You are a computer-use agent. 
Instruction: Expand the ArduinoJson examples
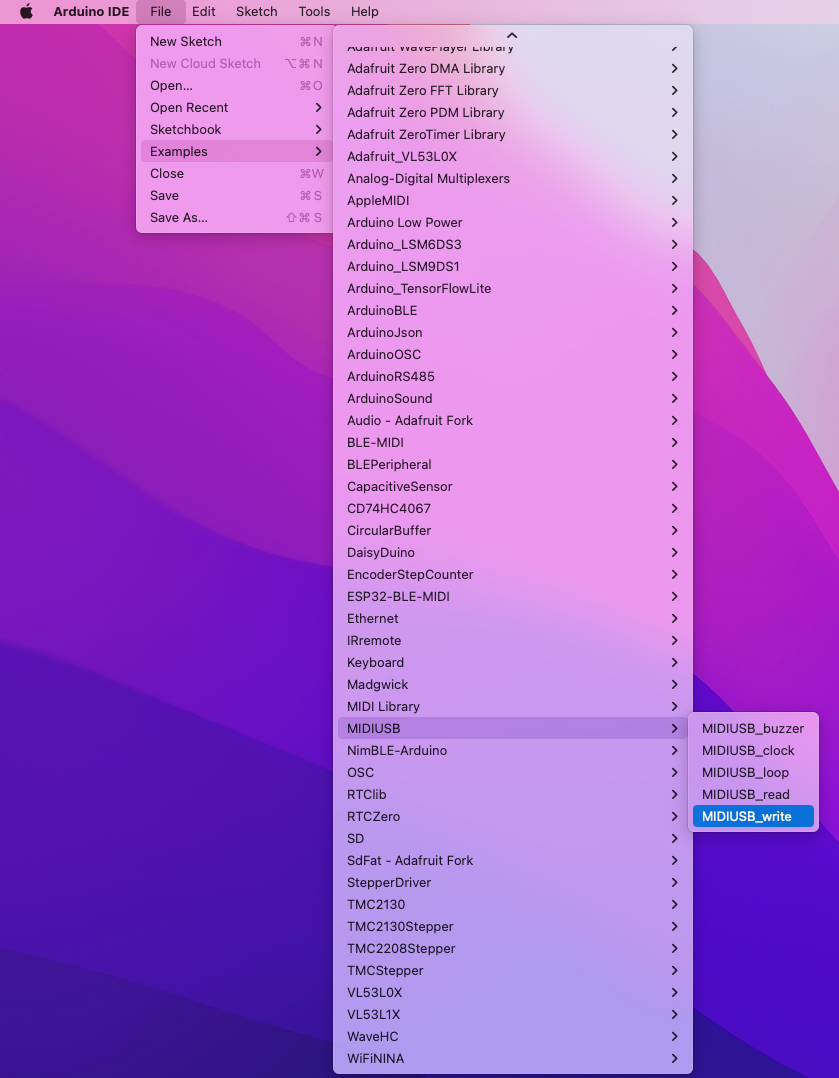(512, 332)
